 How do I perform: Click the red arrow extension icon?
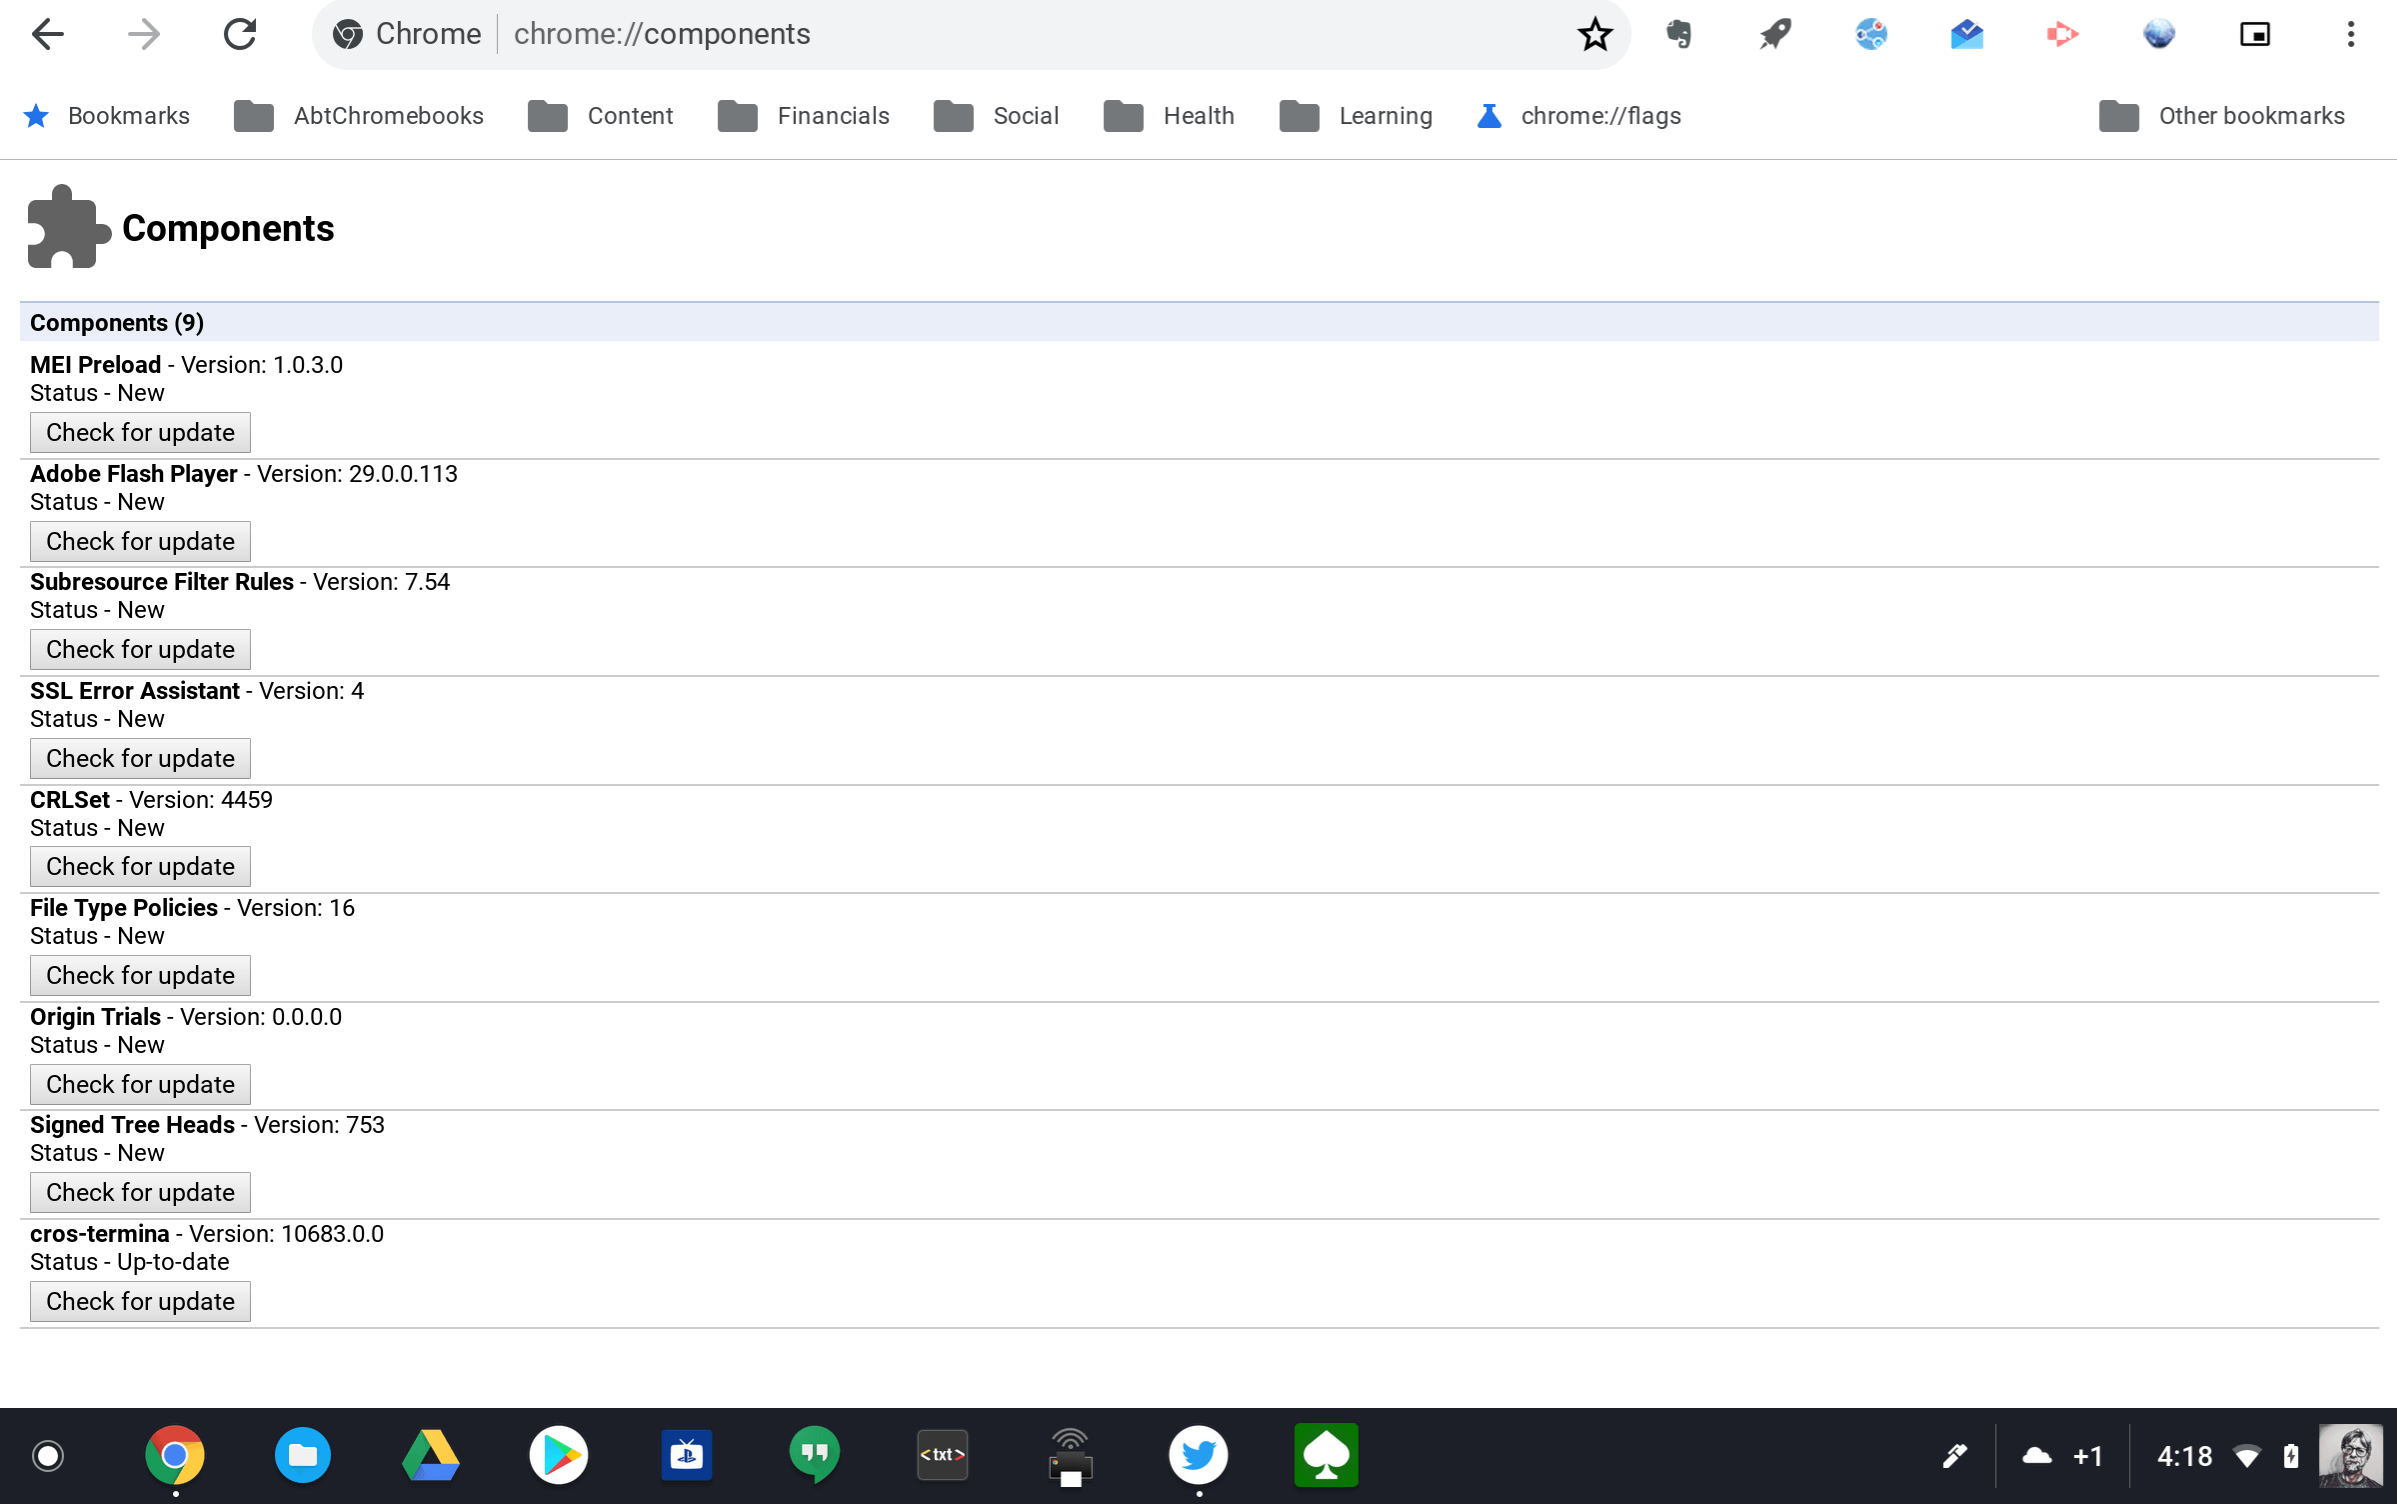2062,34
